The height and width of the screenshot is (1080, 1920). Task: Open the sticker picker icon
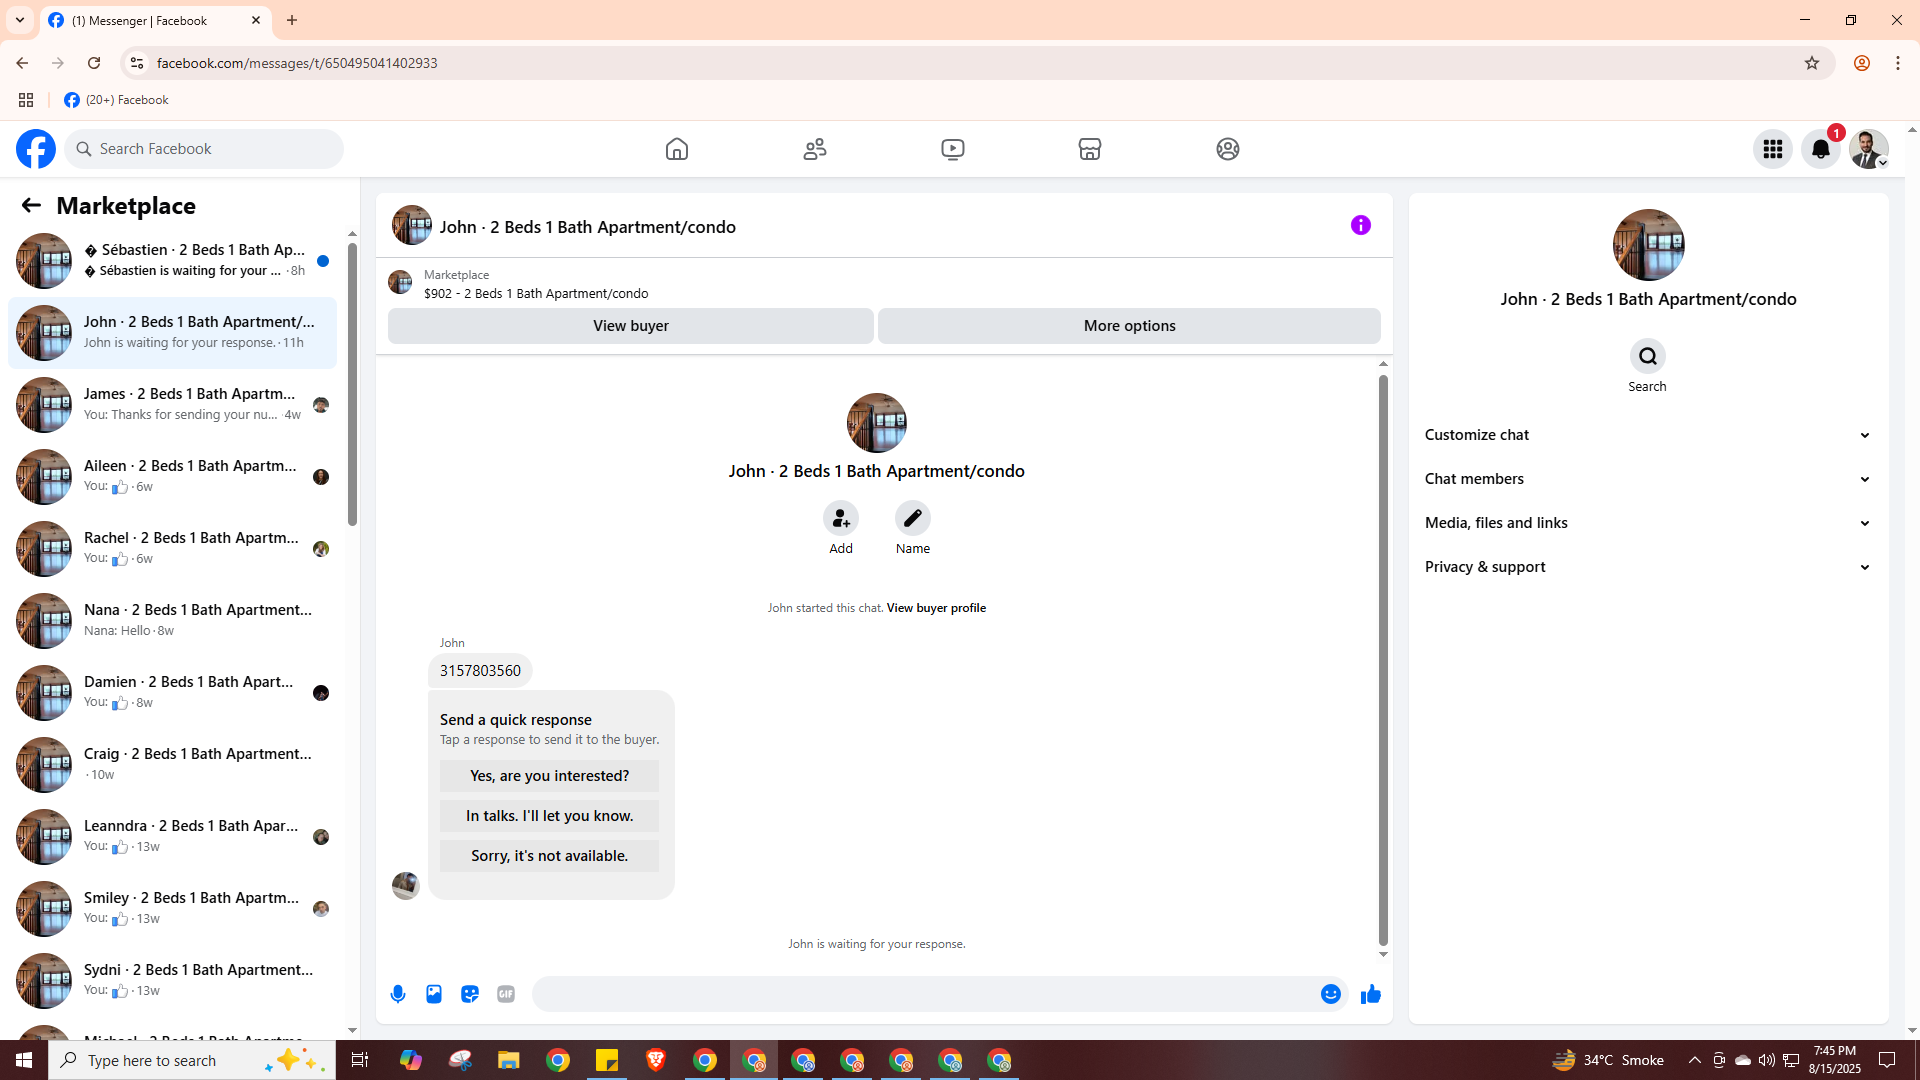tap(470, 994)
